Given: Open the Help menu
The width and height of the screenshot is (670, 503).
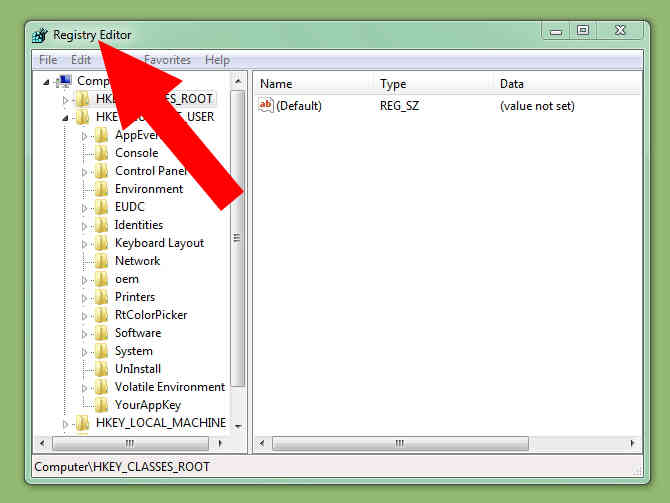Looking at the screenshot, I should coord(217,60).
